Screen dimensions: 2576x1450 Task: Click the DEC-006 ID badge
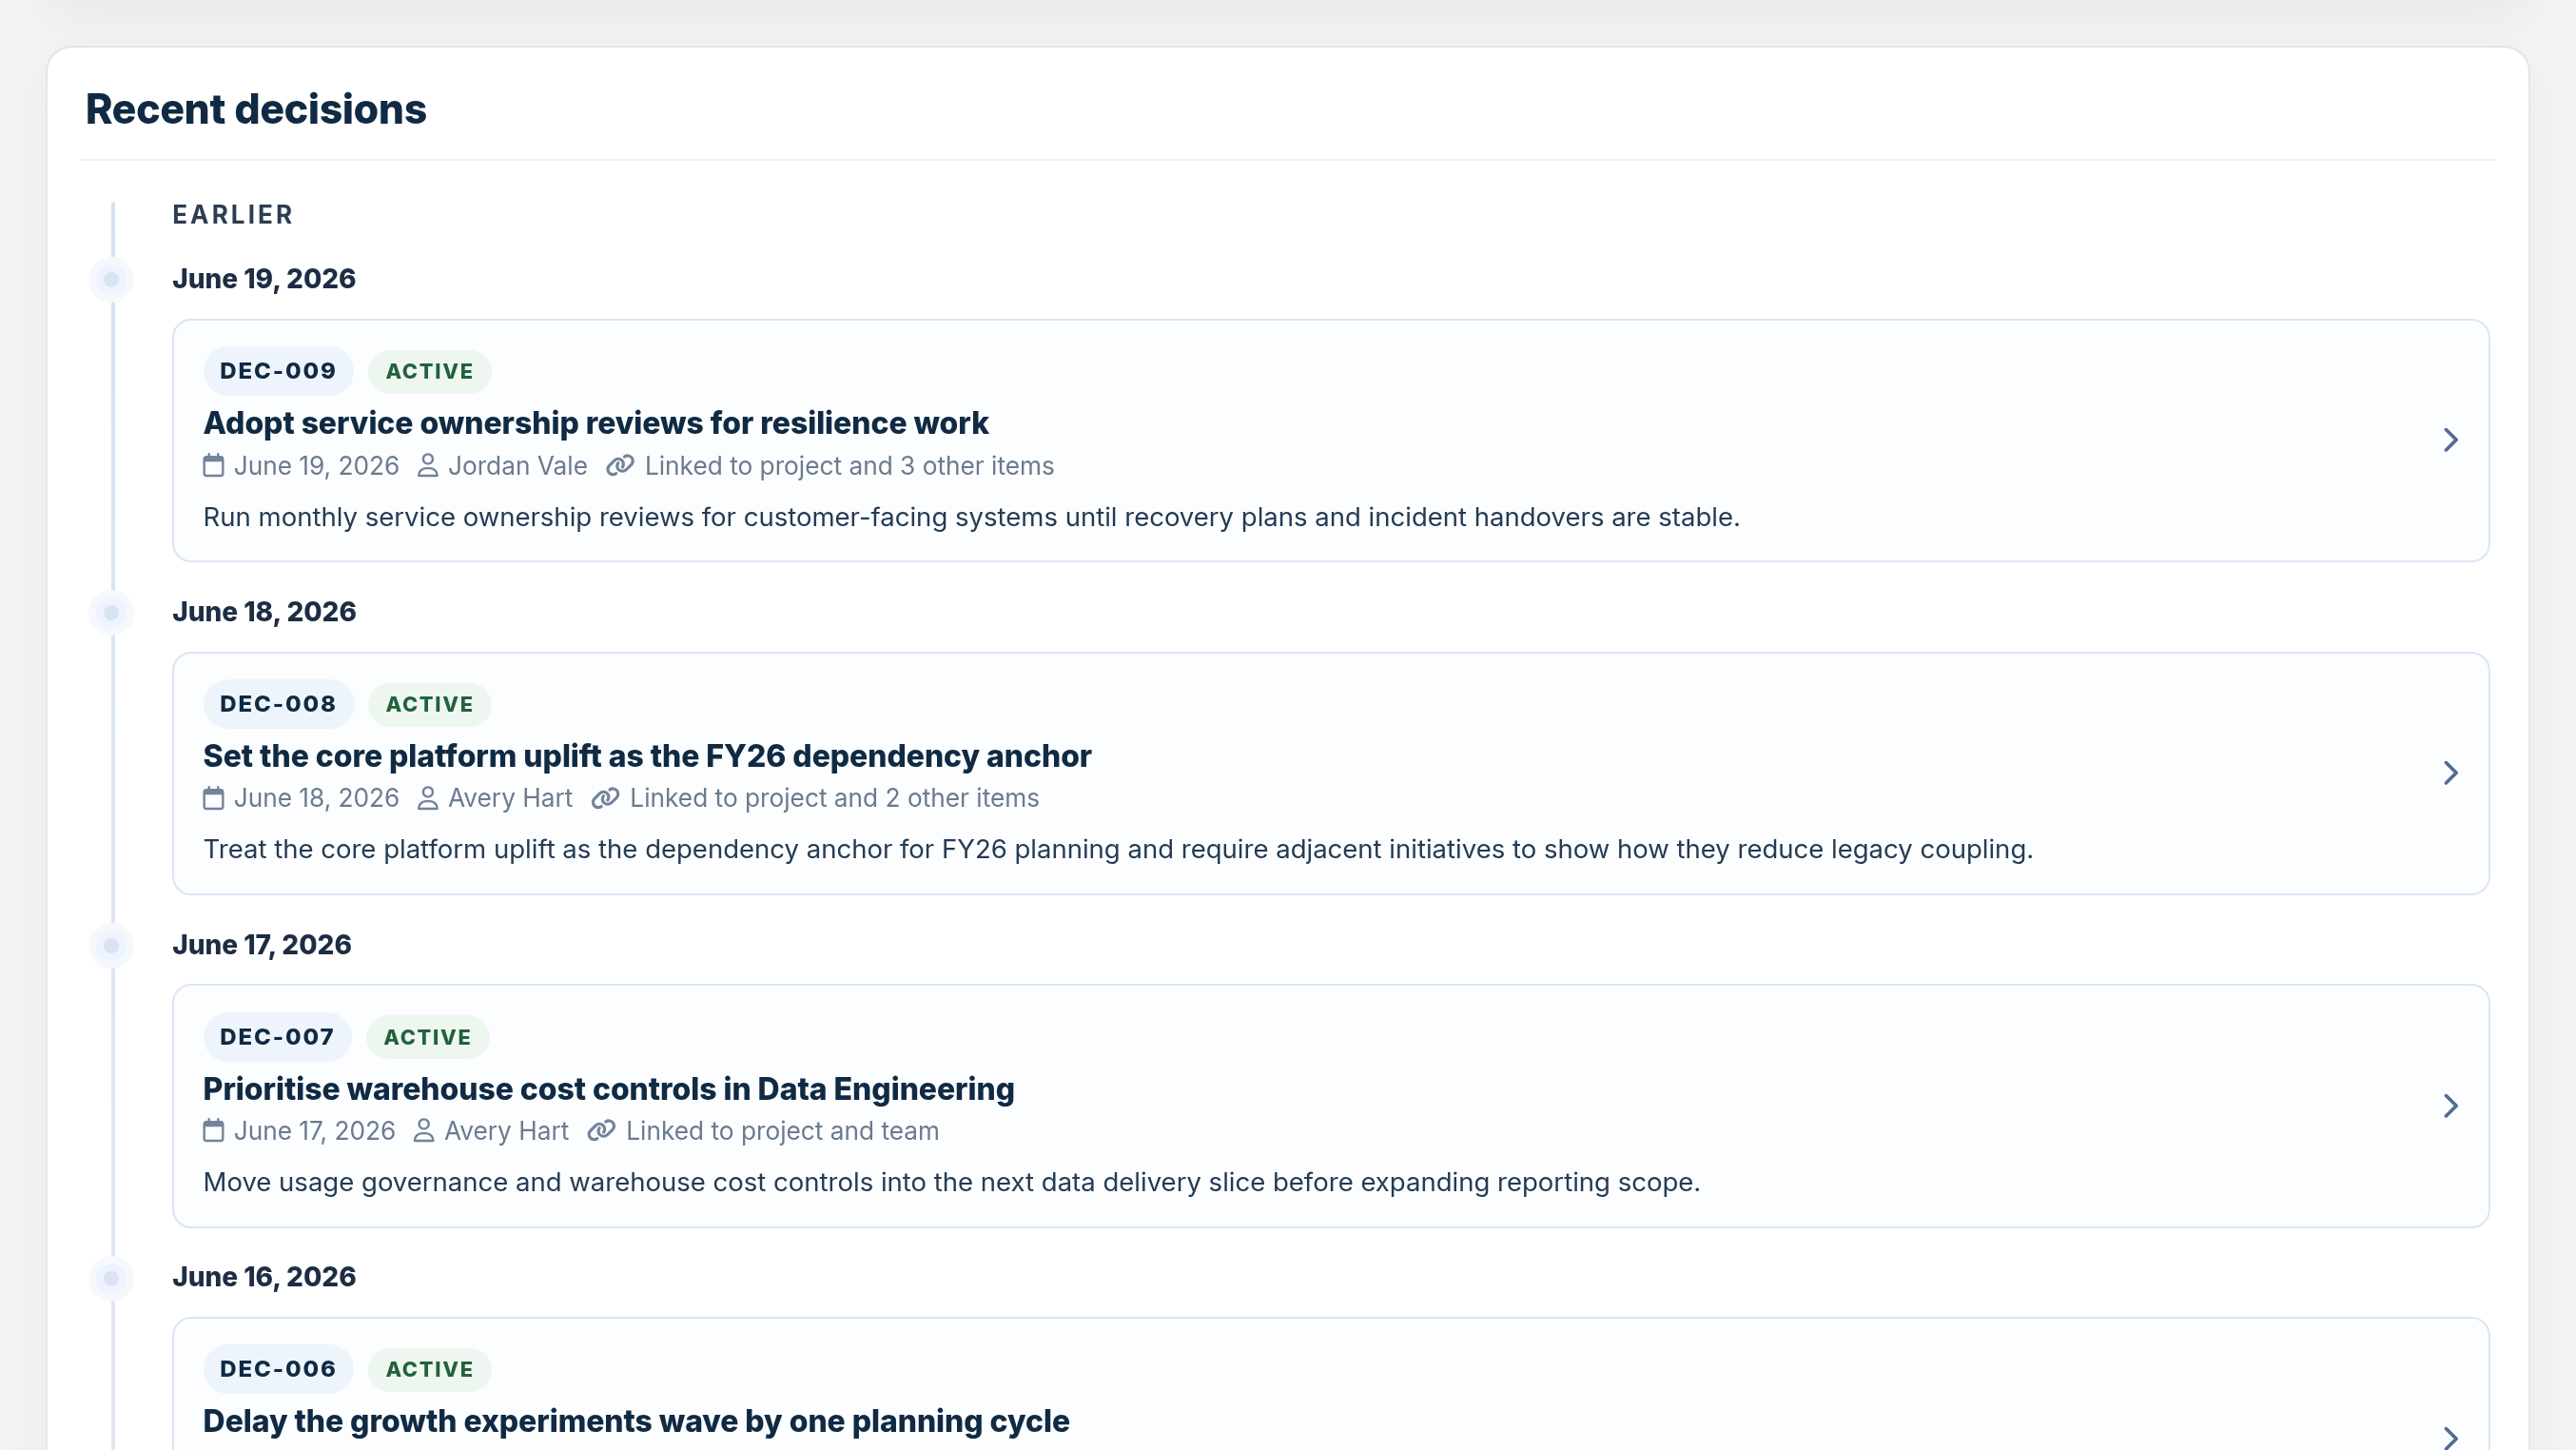click(x=278, y=1369)
